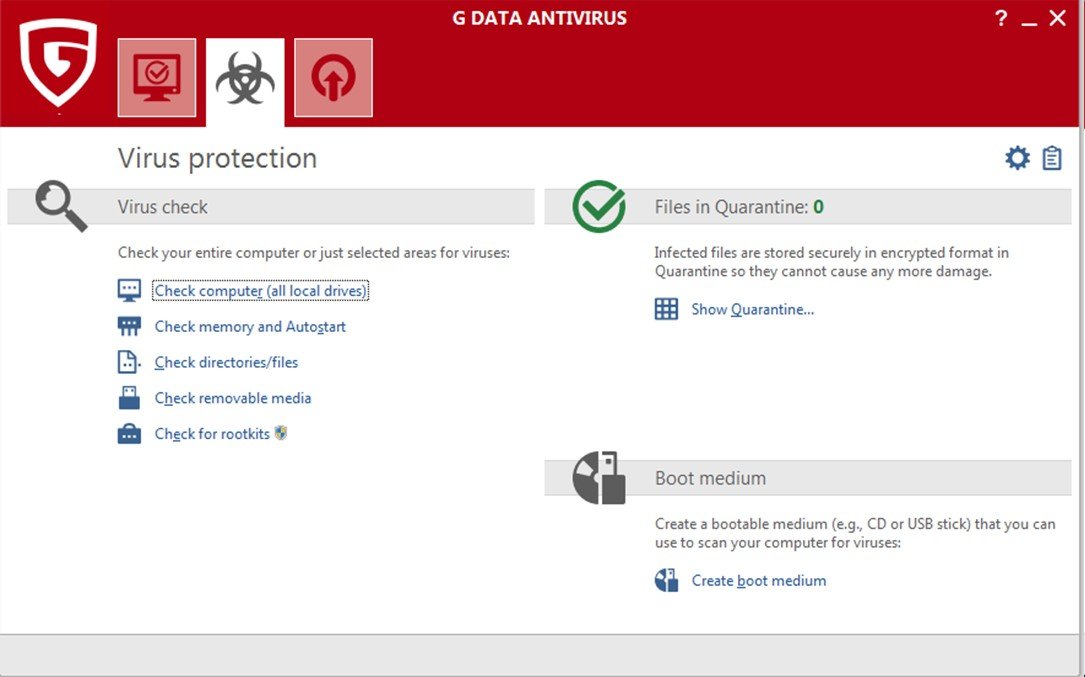
Task: Click the green quarantine count 0
Action: (819, 207)
